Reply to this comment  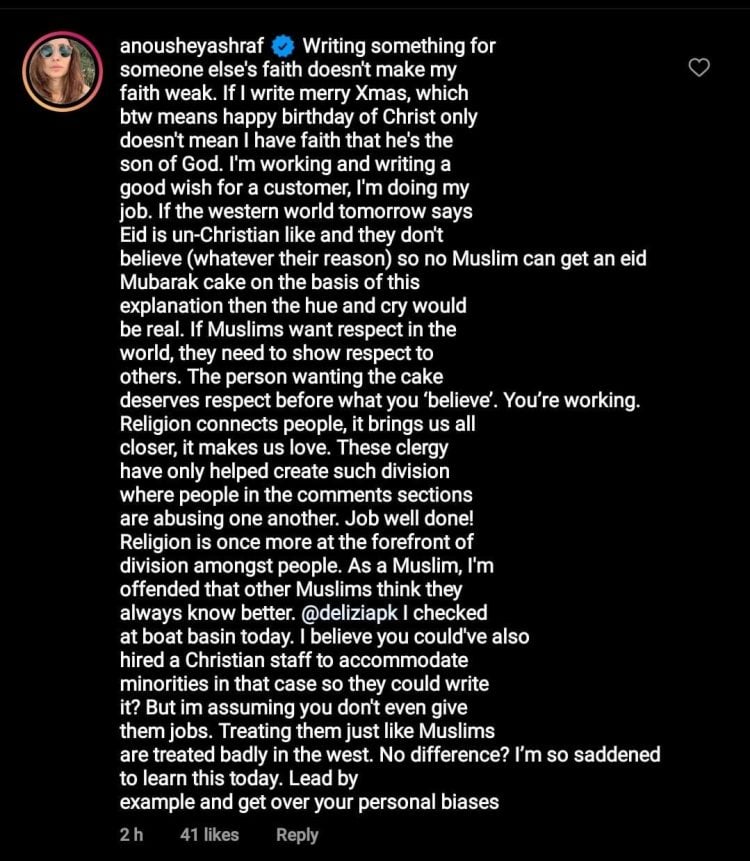coord(297,835)
